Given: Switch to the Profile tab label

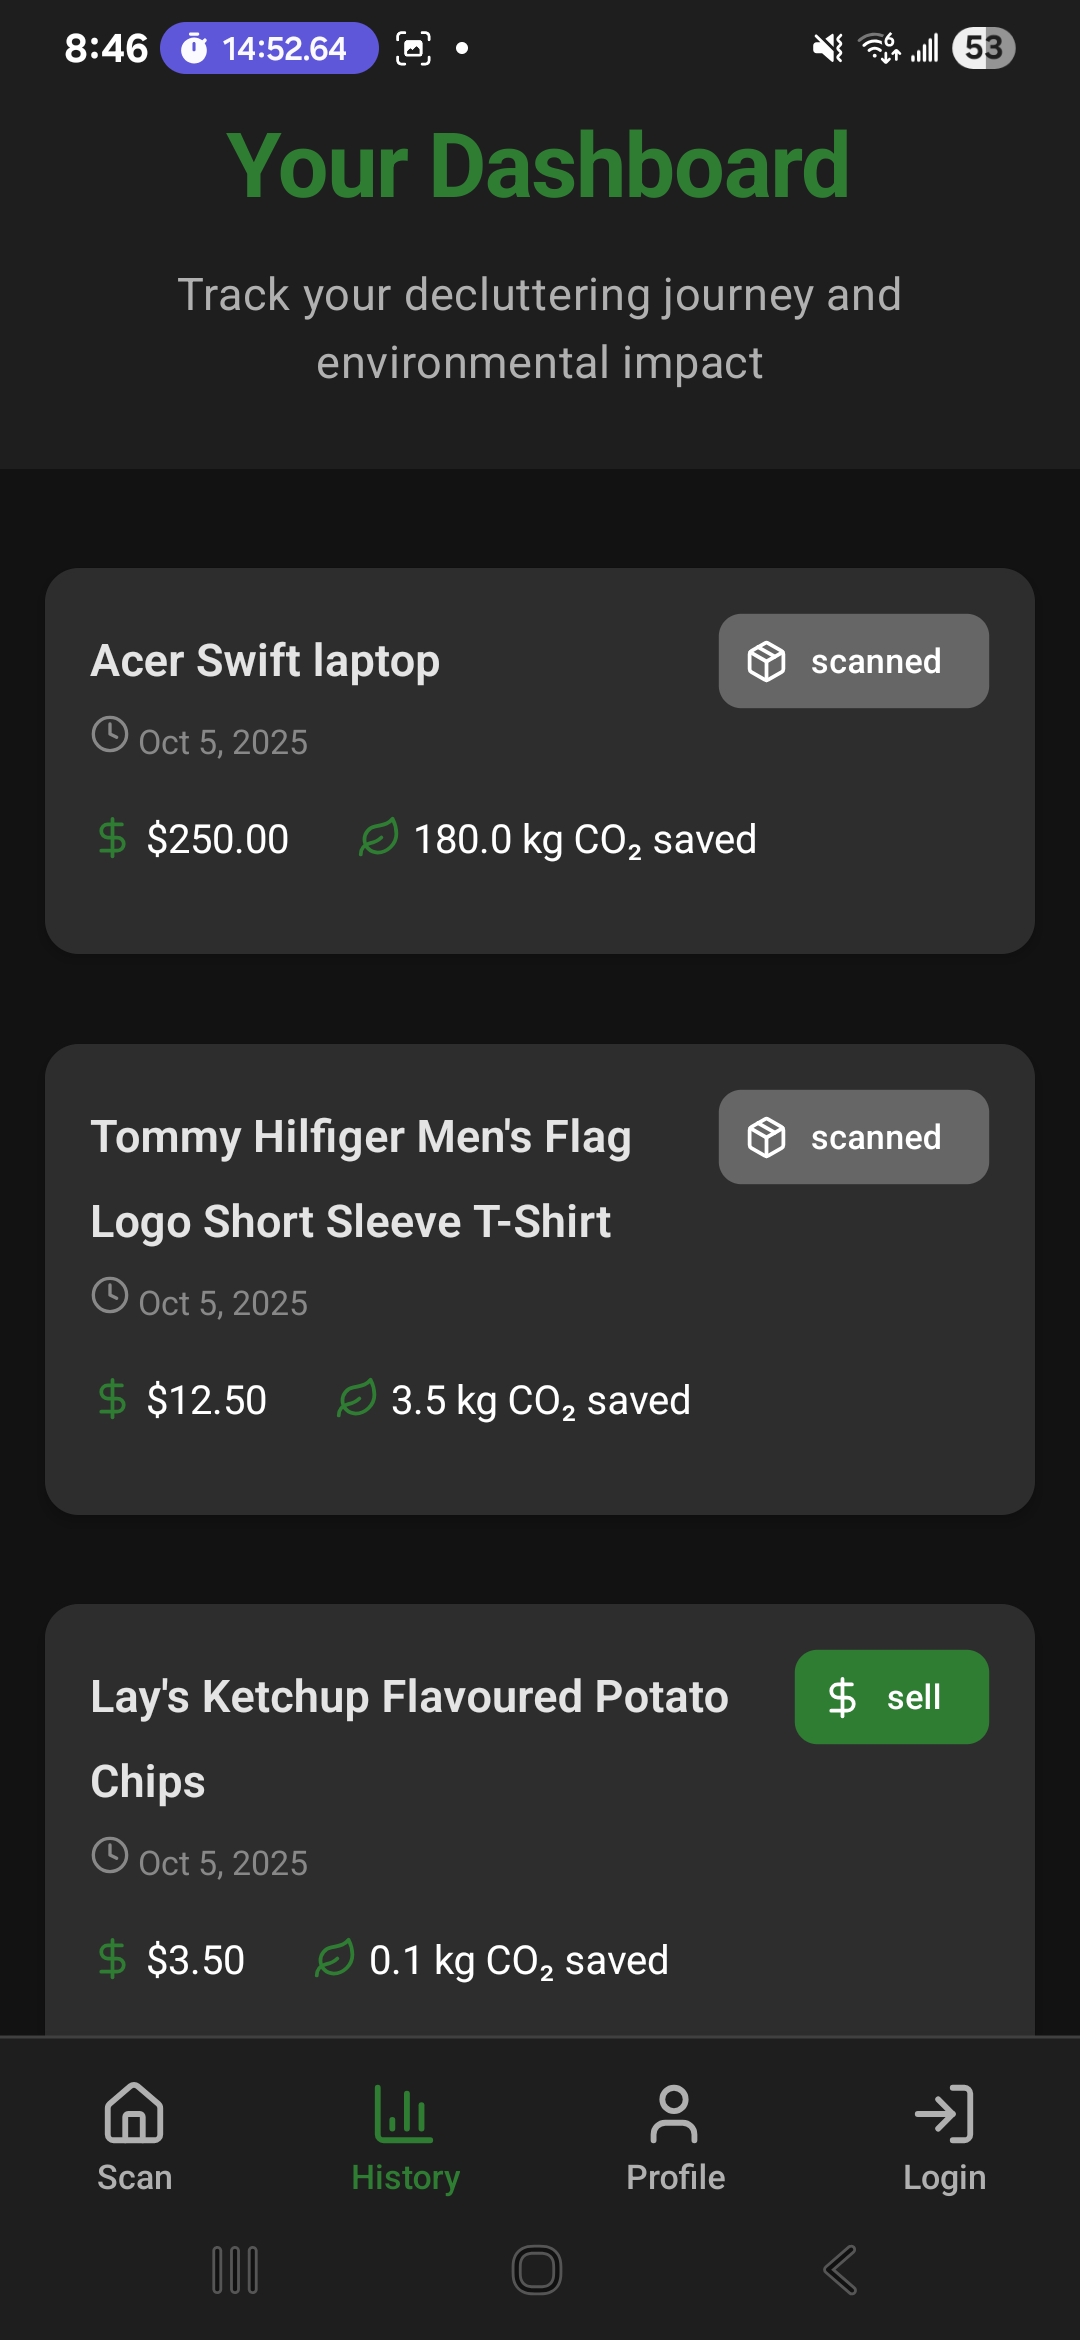Looking at the screenshot, I should (675, 2178).
